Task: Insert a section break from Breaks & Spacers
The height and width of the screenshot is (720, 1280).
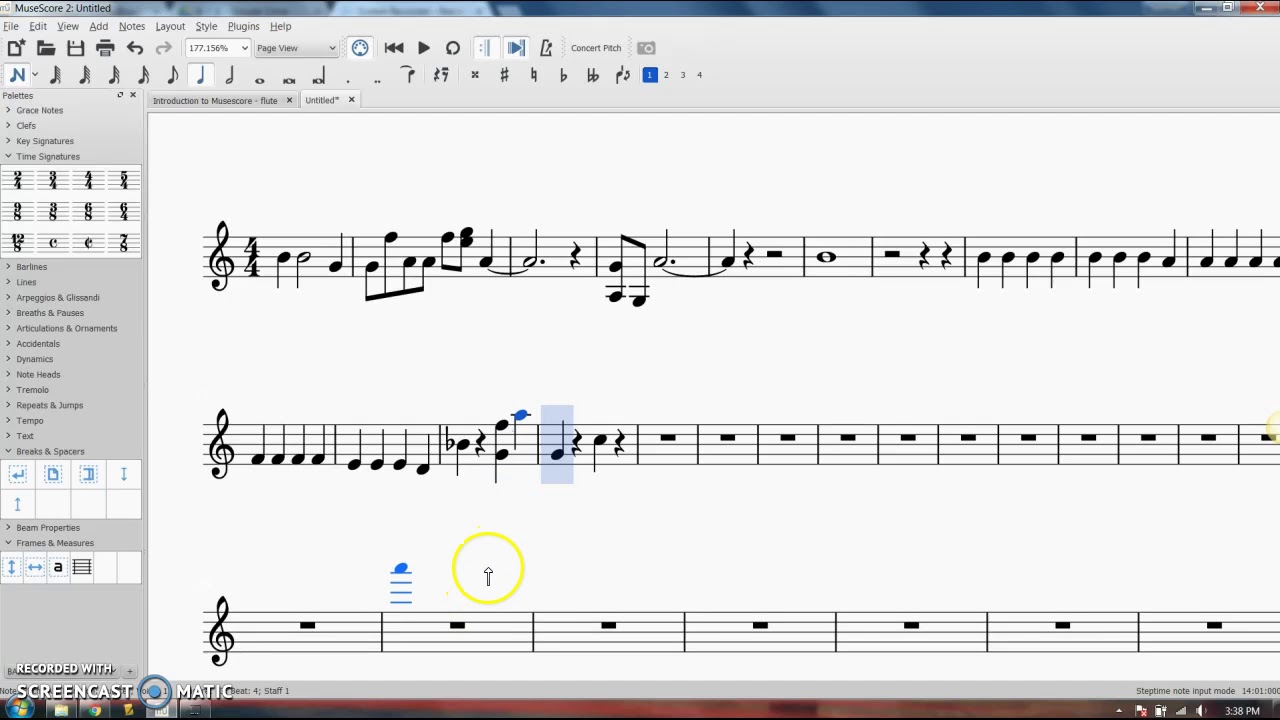Action: (88, 475)
